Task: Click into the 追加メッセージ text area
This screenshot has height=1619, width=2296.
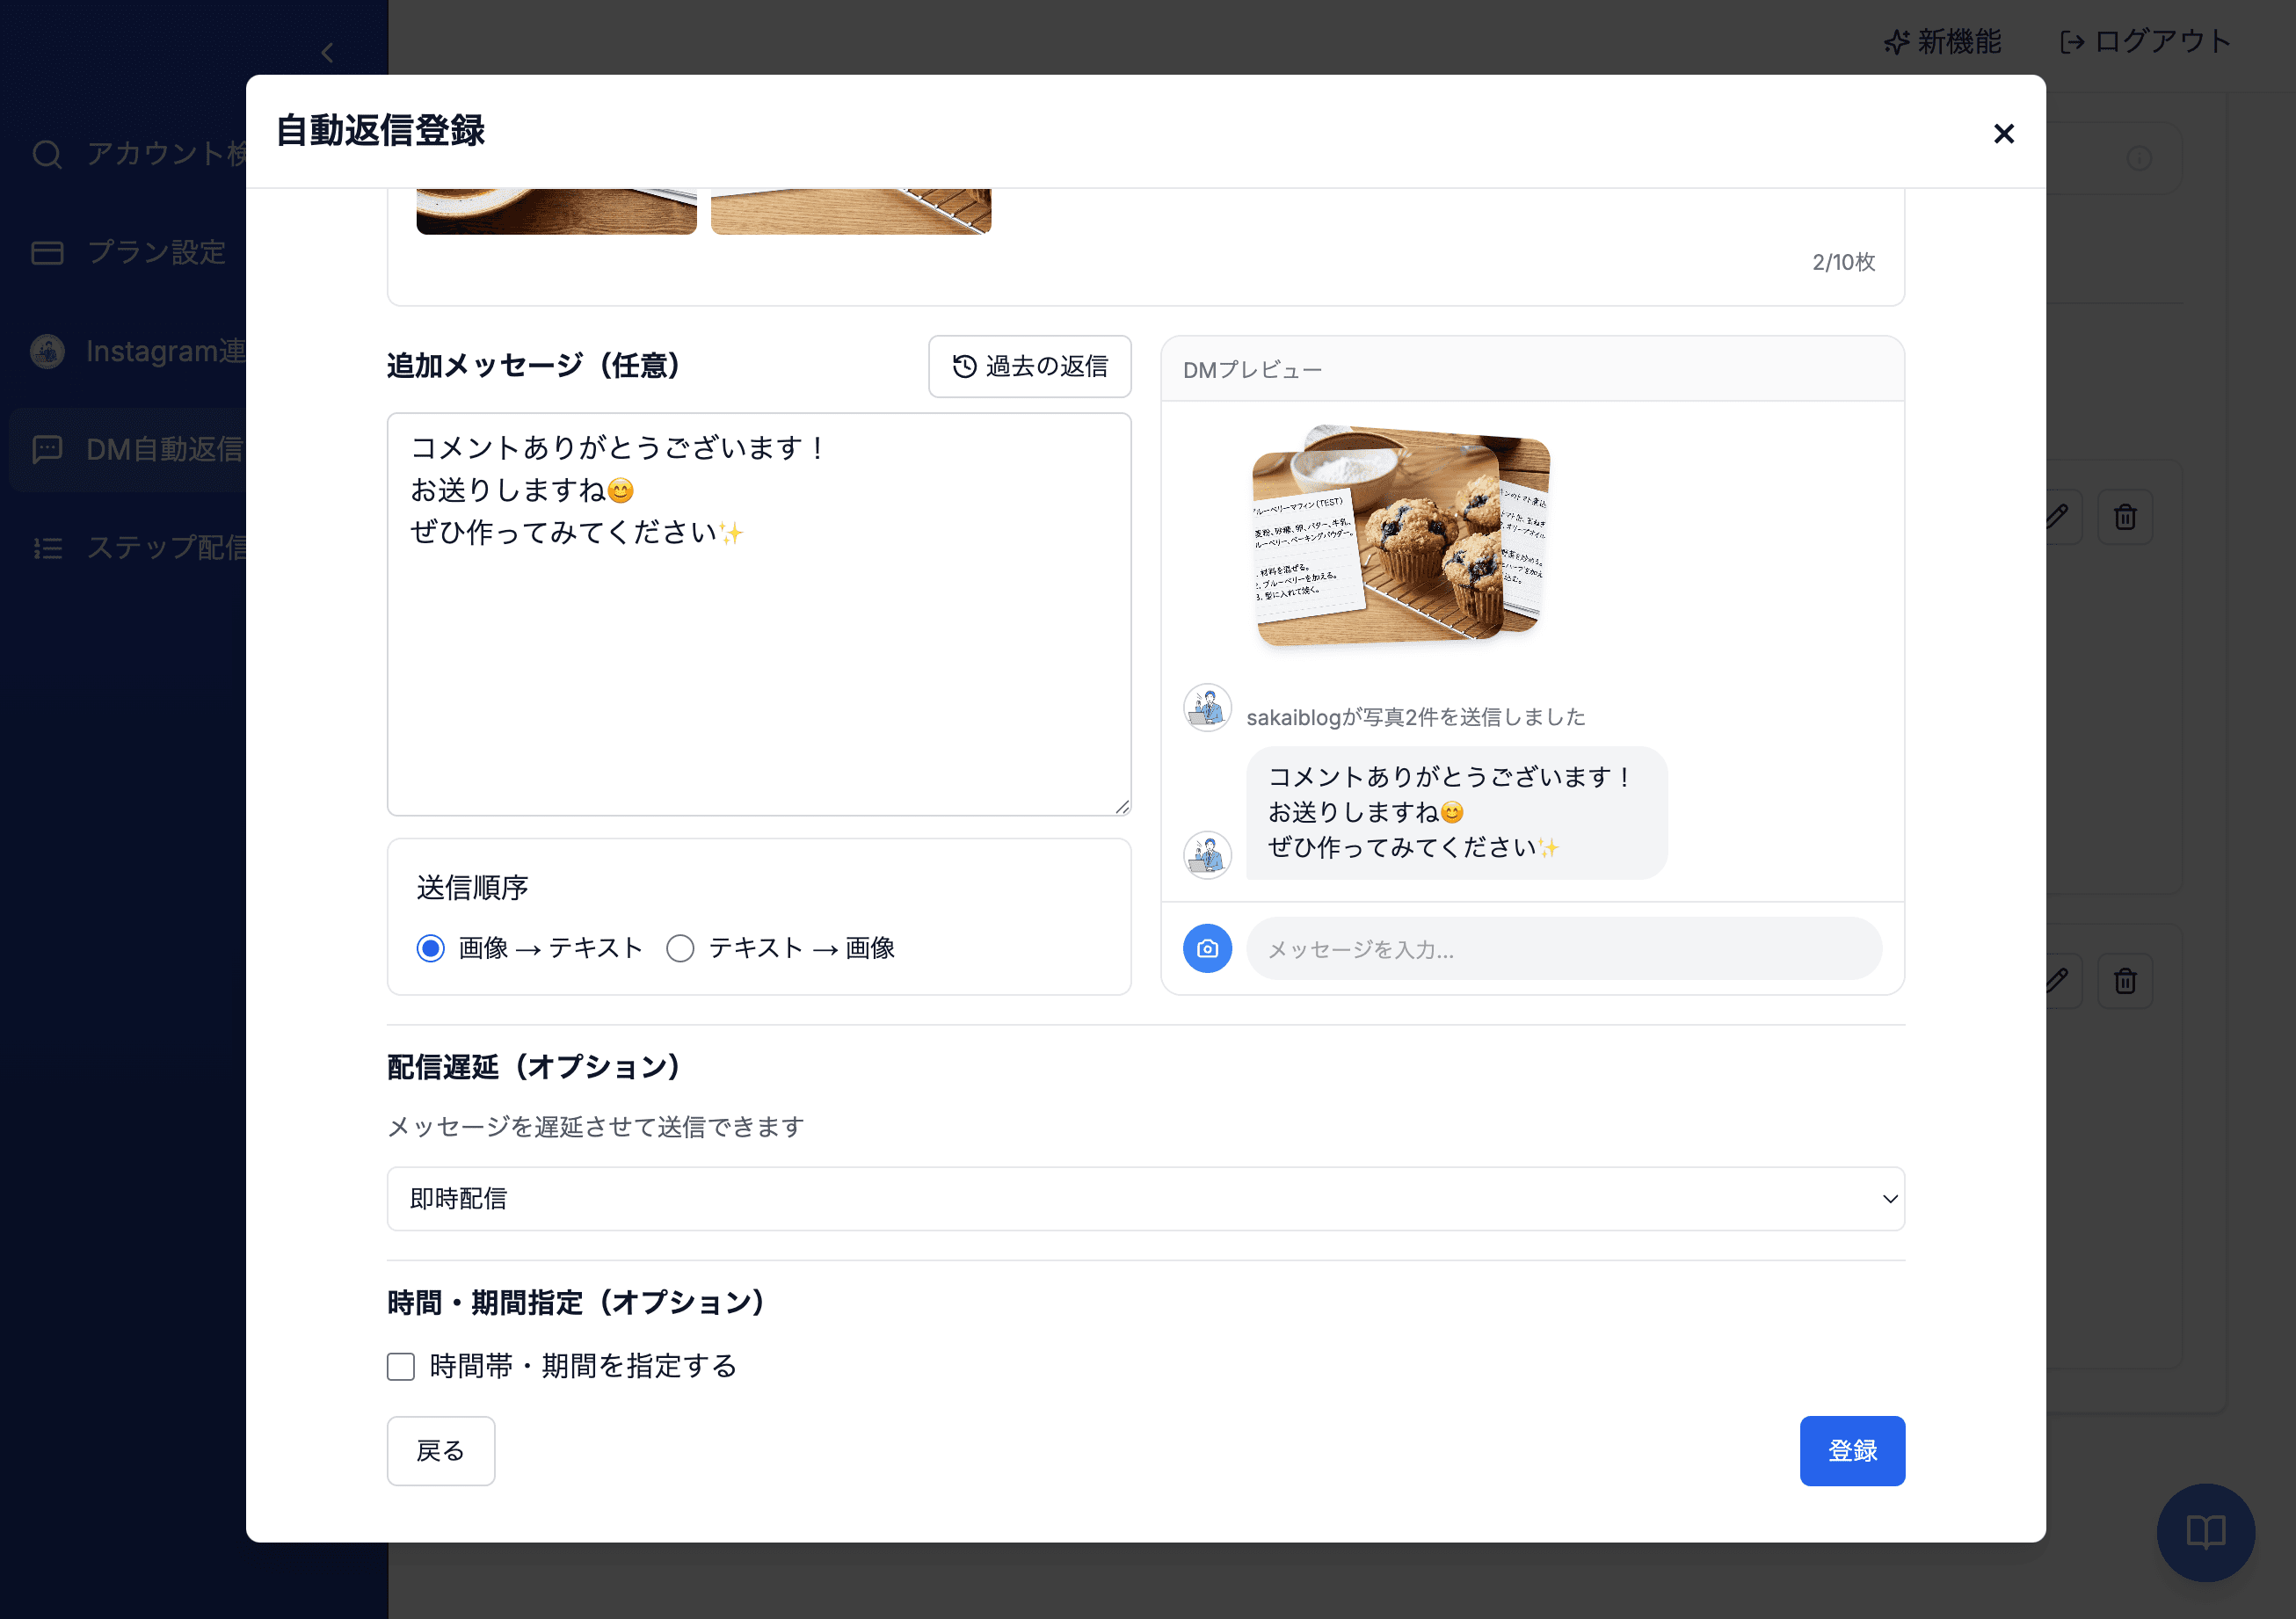Action: [759, 614]
